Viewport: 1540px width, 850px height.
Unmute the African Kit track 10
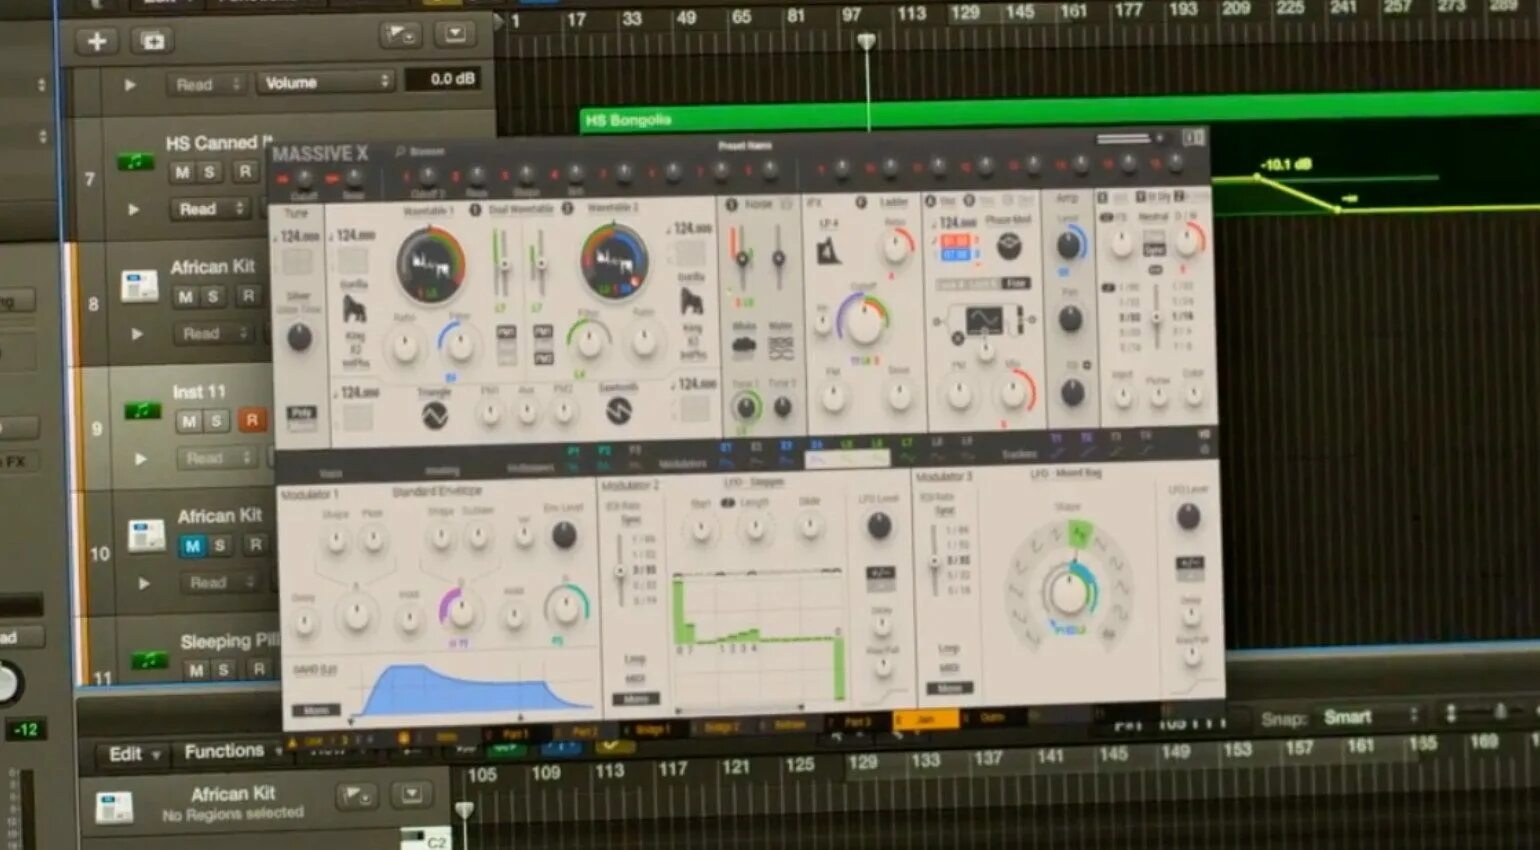pyautogui.click(x=193, y=545)
